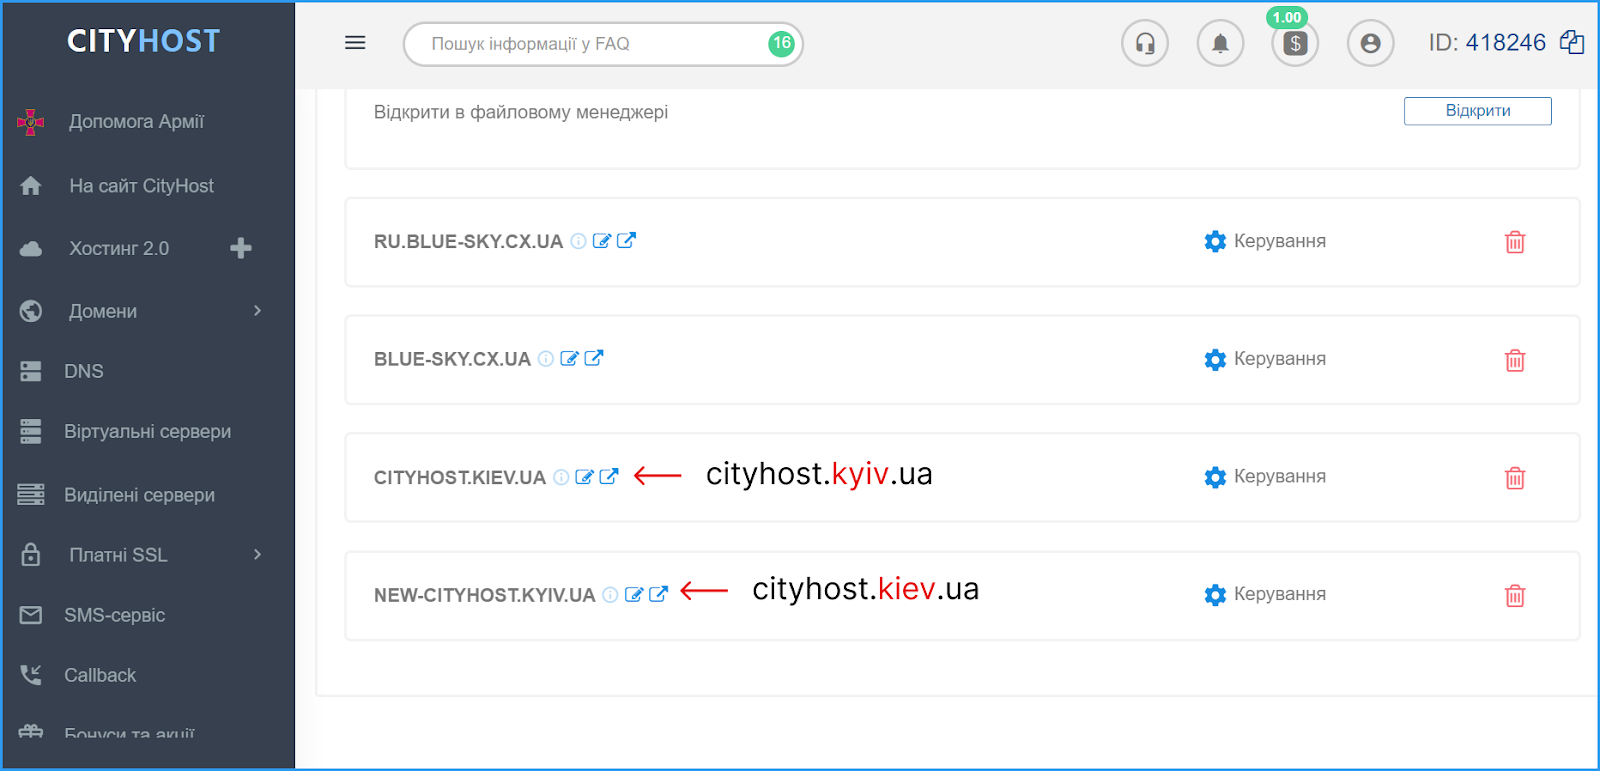This screenshot has width=1600, height=771.
Task: Click Відкрити в файловому менеджері text
Action: click(521, 112)
